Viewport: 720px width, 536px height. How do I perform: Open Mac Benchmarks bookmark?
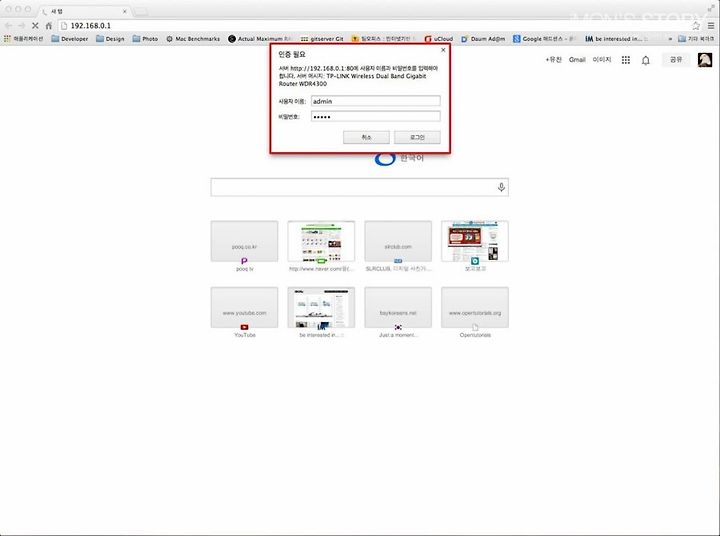[x=193, y=39]
